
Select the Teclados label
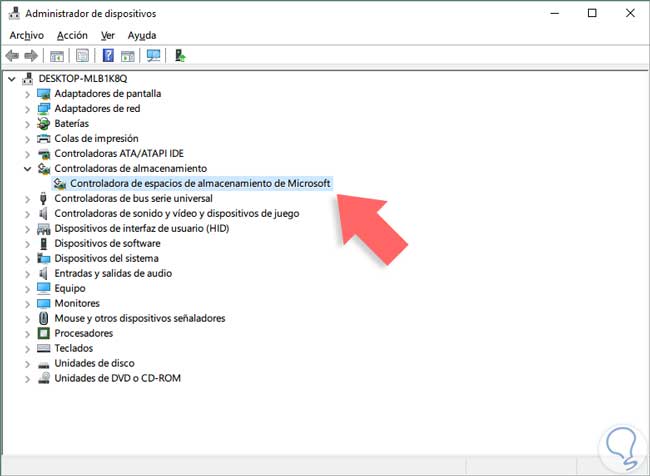[73, 348]
